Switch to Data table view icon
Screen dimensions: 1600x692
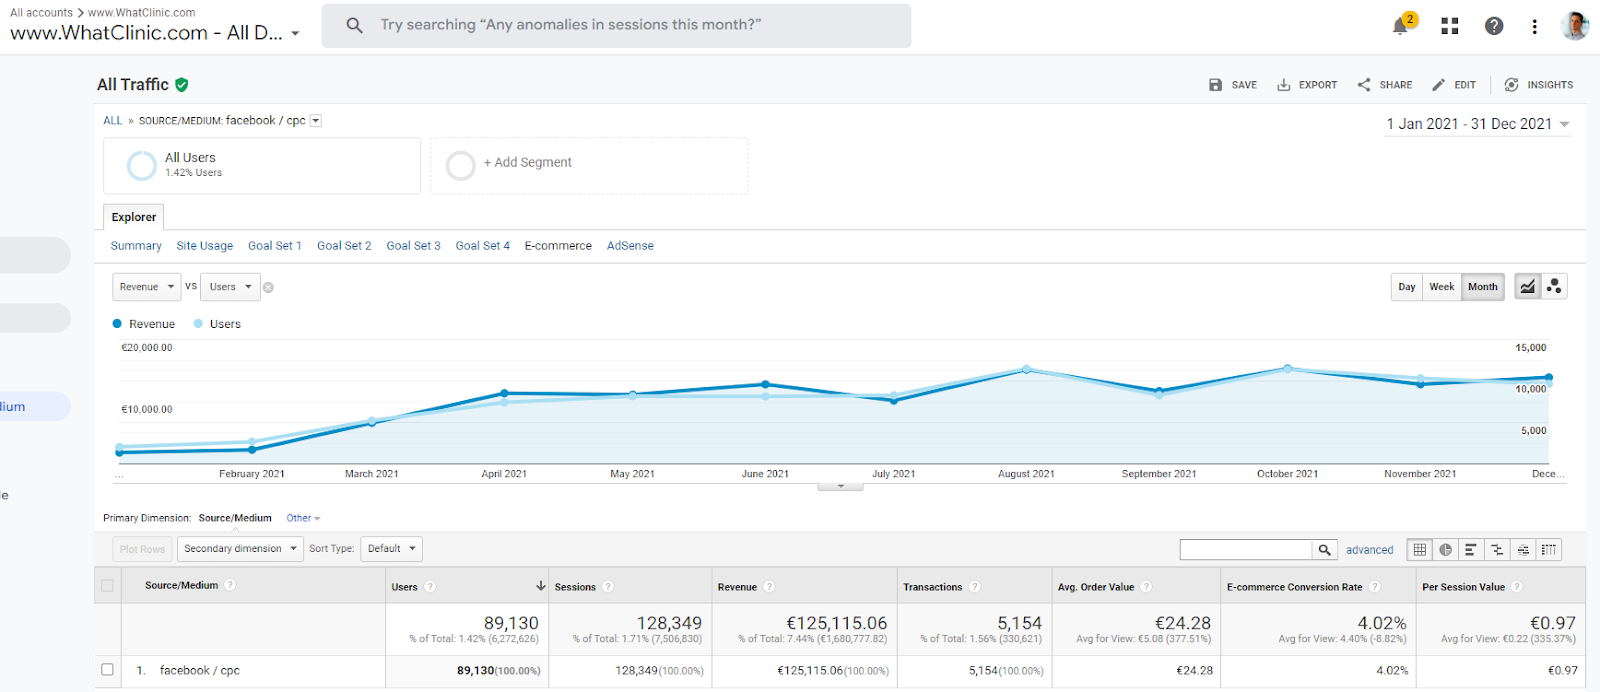click(x=1420, y=550)
